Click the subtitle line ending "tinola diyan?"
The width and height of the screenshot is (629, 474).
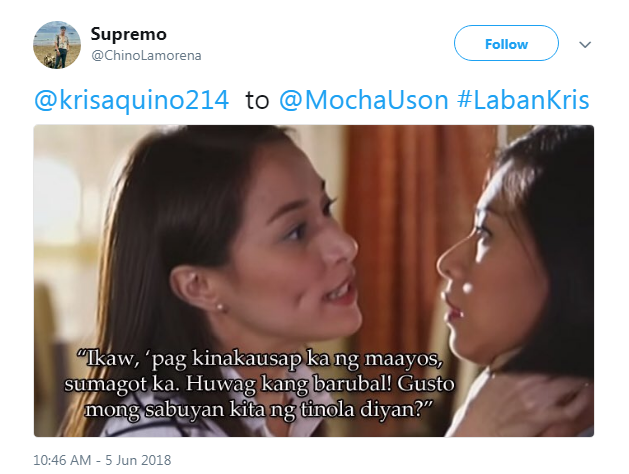click(x=259, y=409)
